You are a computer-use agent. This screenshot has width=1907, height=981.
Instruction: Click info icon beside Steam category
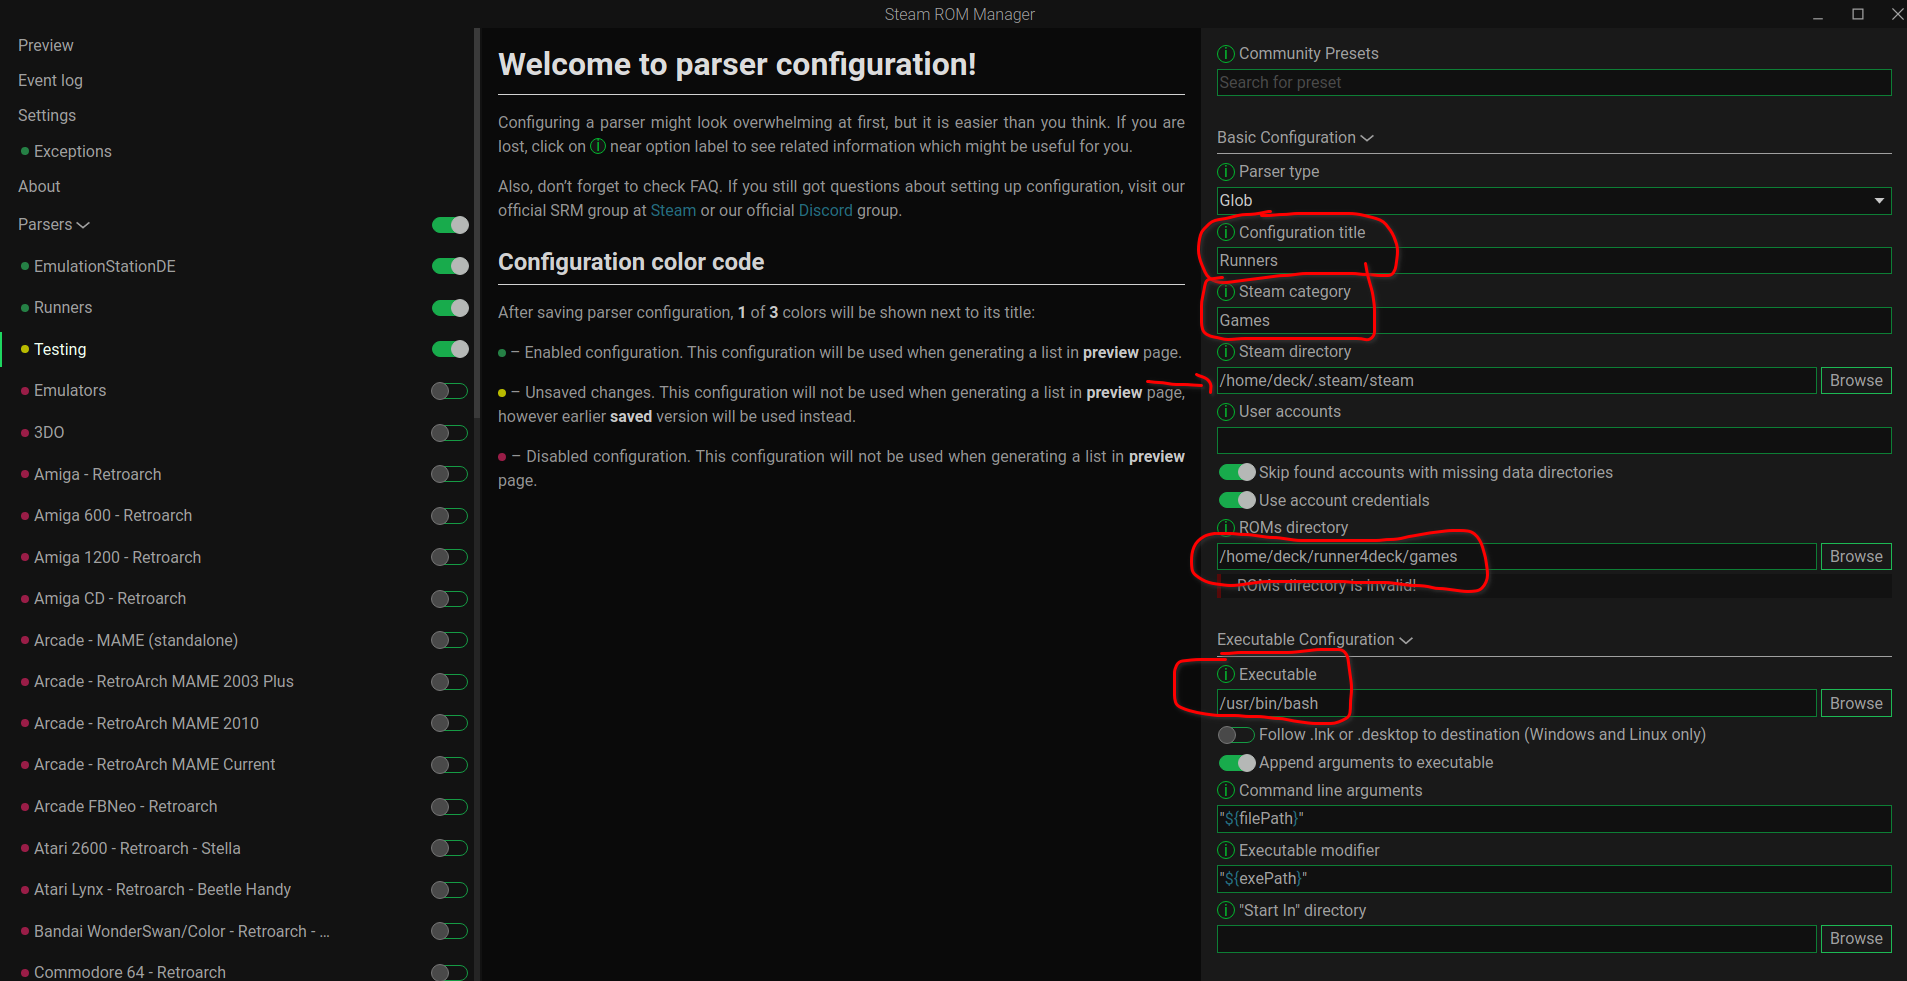pyautogui.click(x=1226, y=292)
